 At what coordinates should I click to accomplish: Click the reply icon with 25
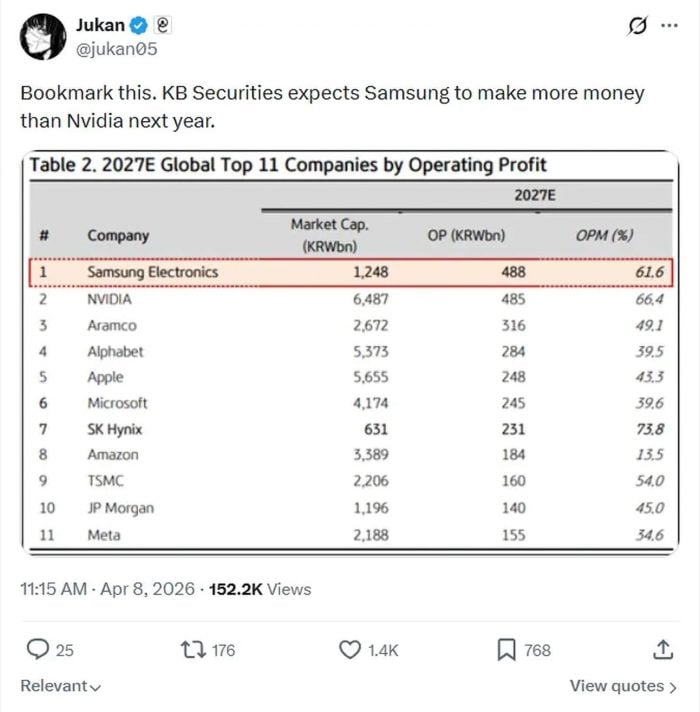pos(38,650)
